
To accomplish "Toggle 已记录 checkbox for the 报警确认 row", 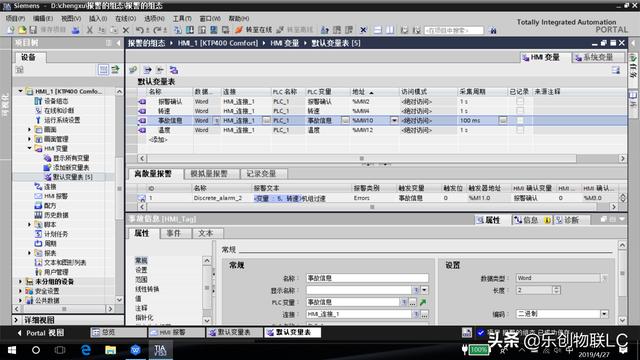I will 520,101.
